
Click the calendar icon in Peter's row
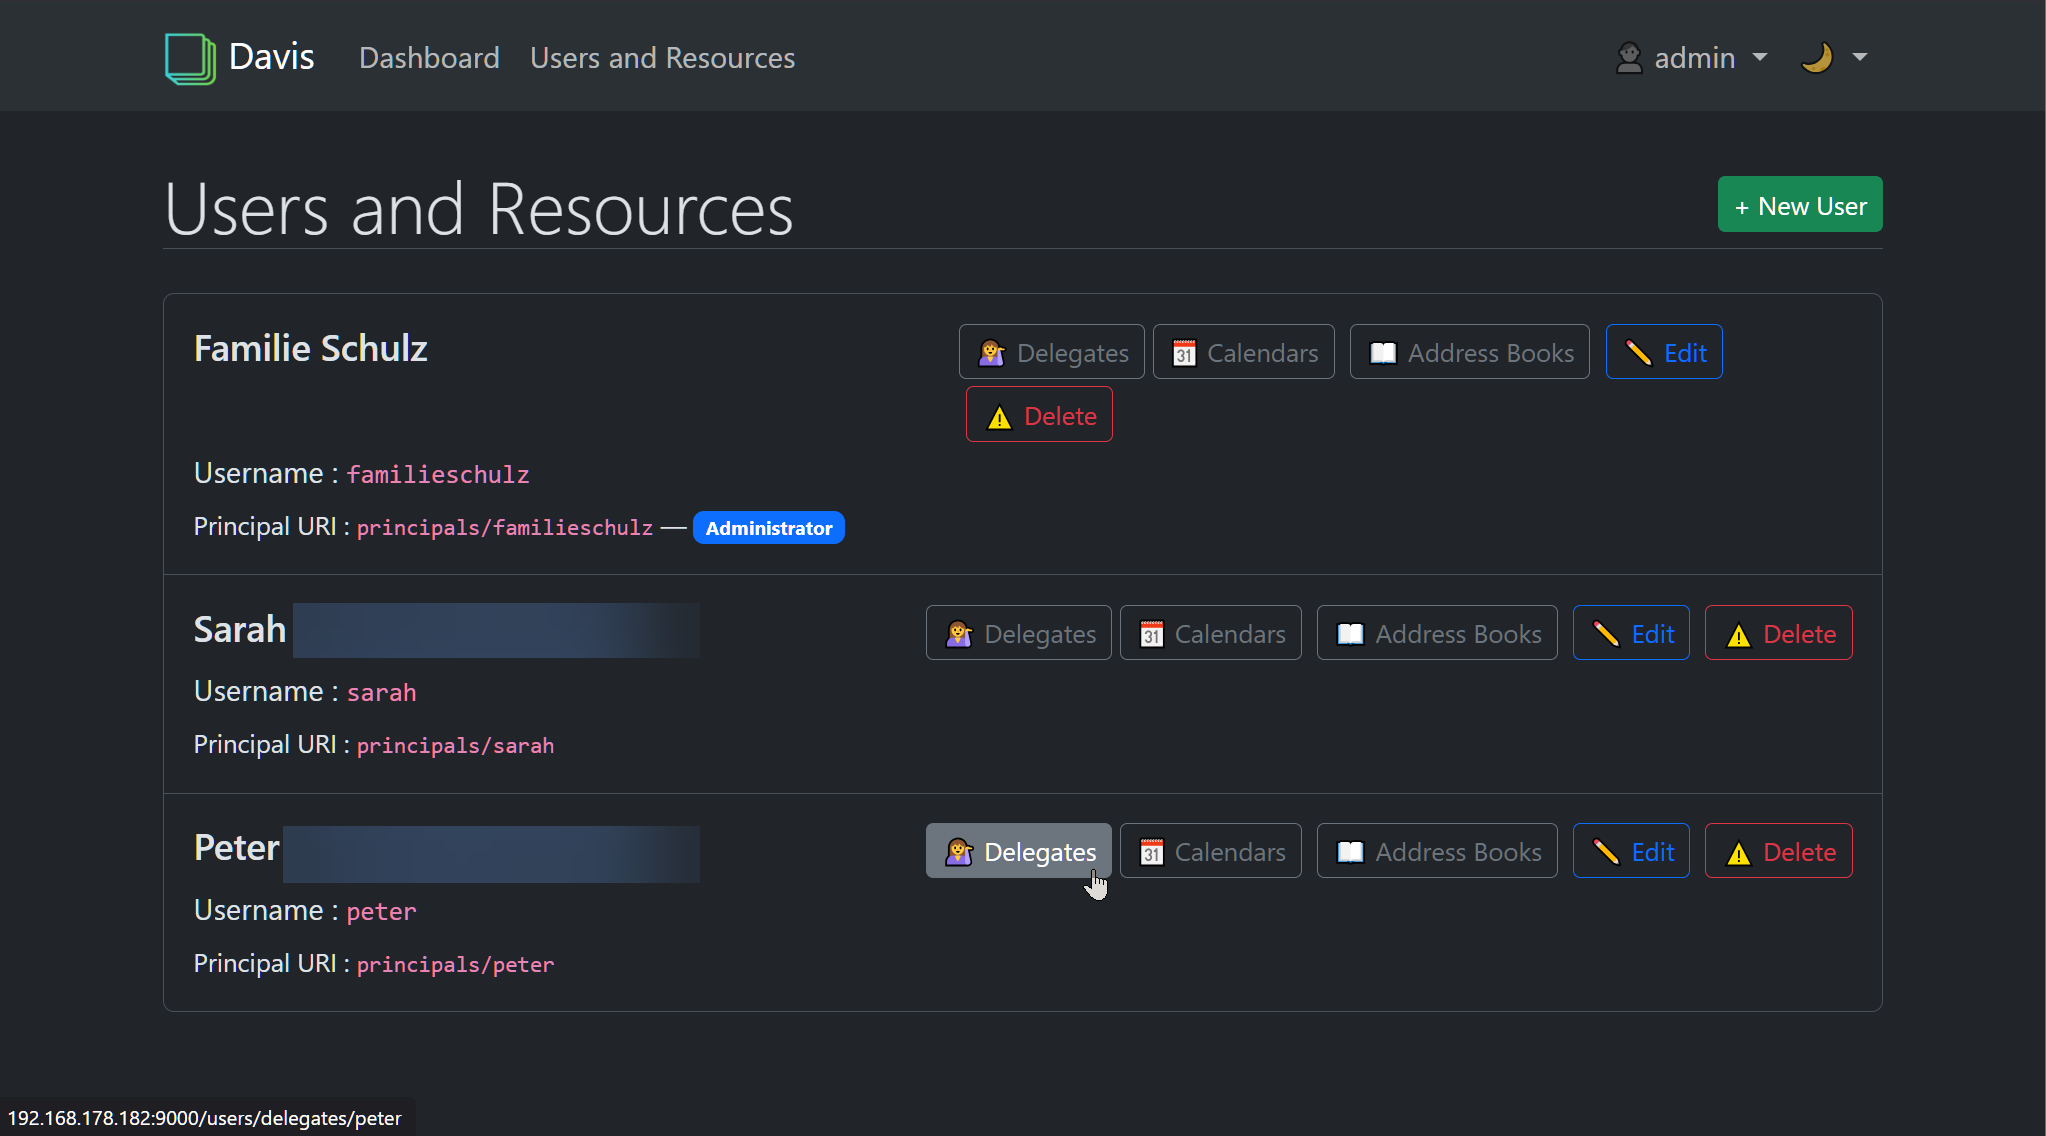tap(1152, 852)
